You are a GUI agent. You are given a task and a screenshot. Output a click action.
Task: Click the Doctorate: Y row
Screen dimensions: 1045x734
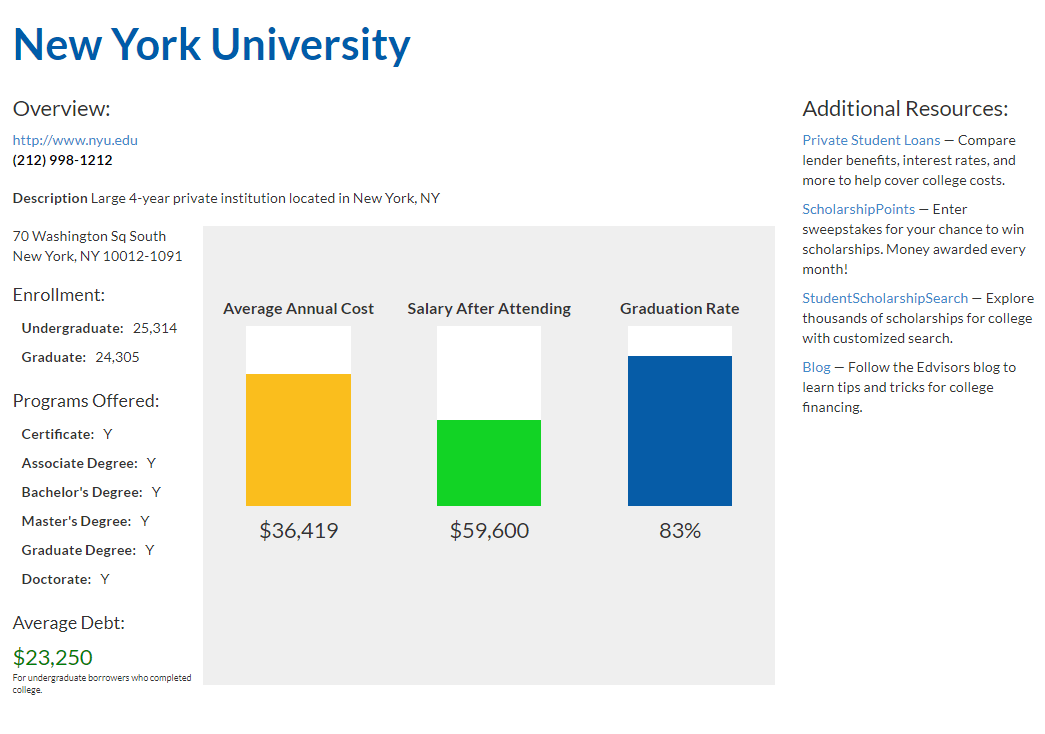[x=65, y=579]
